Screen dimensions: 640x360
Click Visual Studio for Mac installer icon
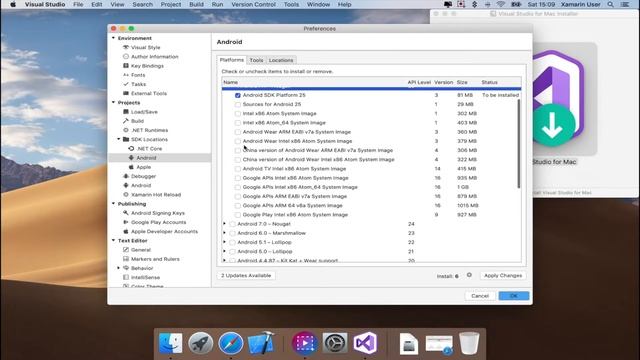point(558,98)
